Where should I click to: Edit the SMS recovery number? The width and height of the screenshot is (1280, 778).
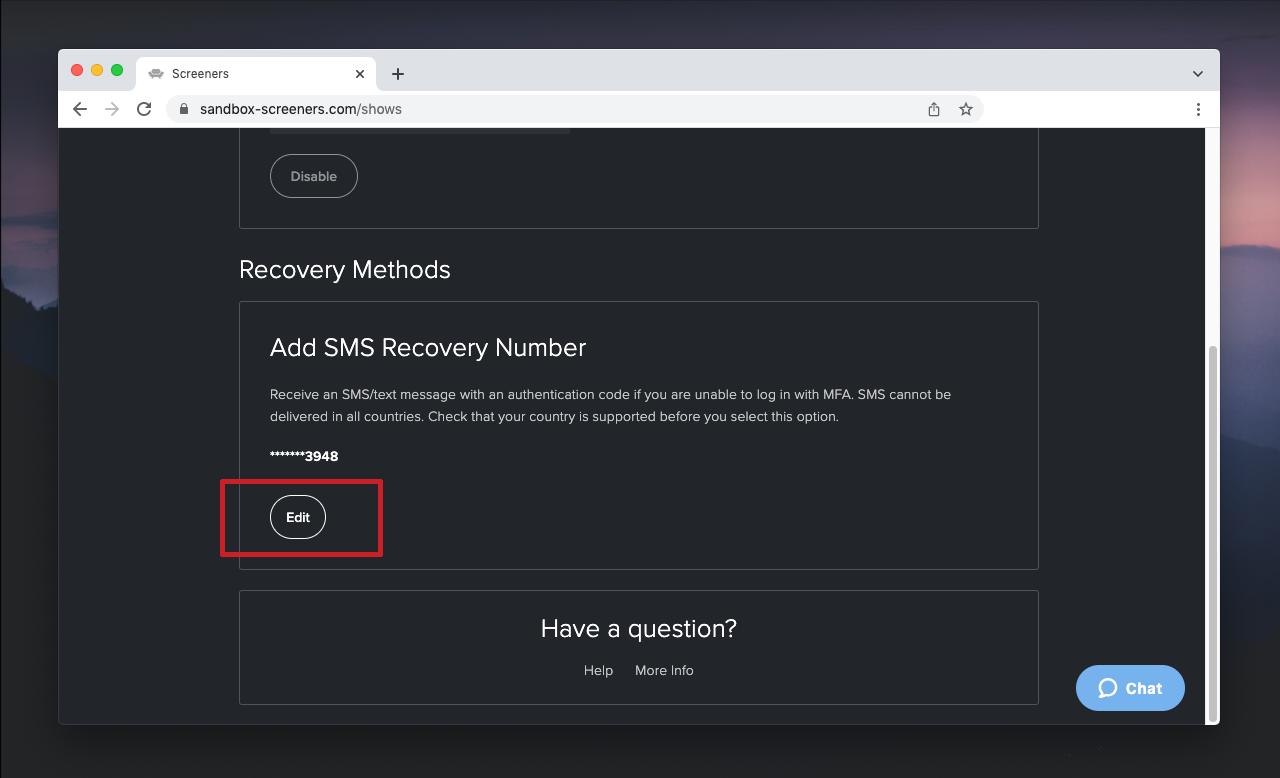tap(297, 517)
